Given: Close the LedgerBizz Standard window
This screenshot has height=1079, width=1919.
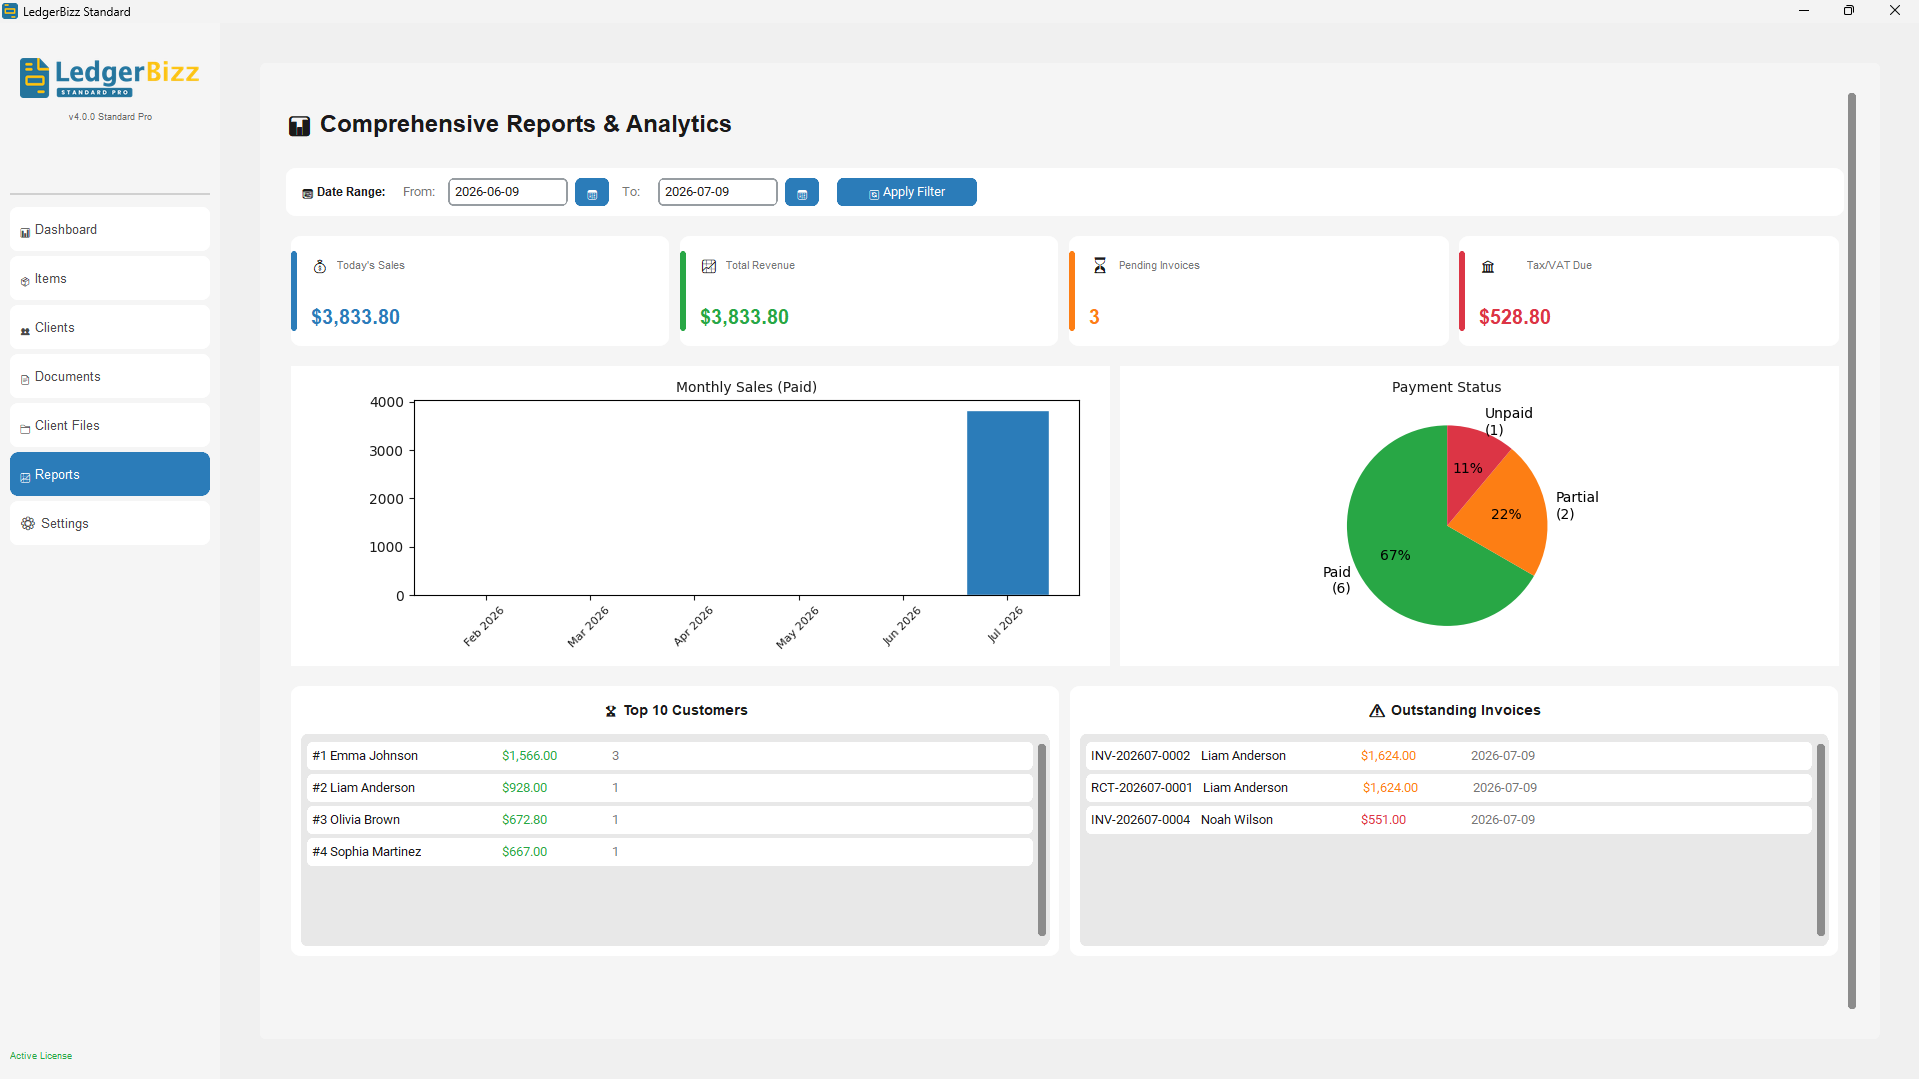Looking at the screenshot, I should tap(1895, 11).
